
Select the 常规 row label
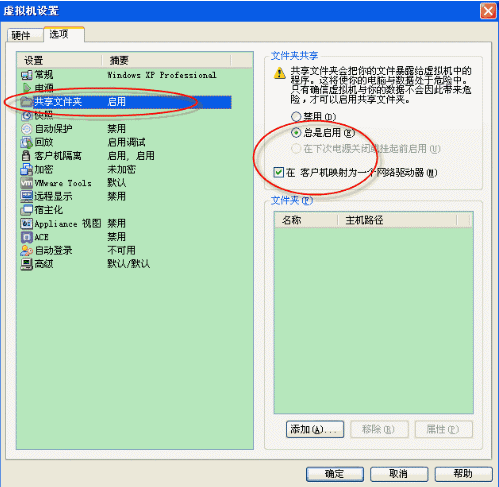pos(44,75)
